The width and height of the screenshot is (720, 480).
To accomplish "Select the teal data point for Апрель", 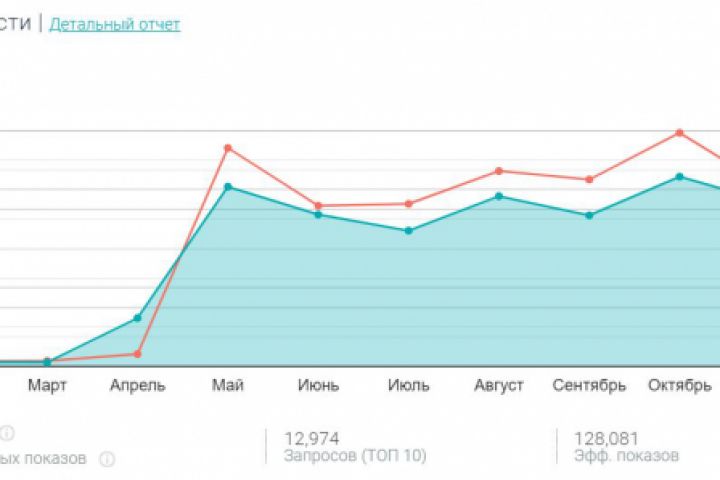I will point(137,318).
